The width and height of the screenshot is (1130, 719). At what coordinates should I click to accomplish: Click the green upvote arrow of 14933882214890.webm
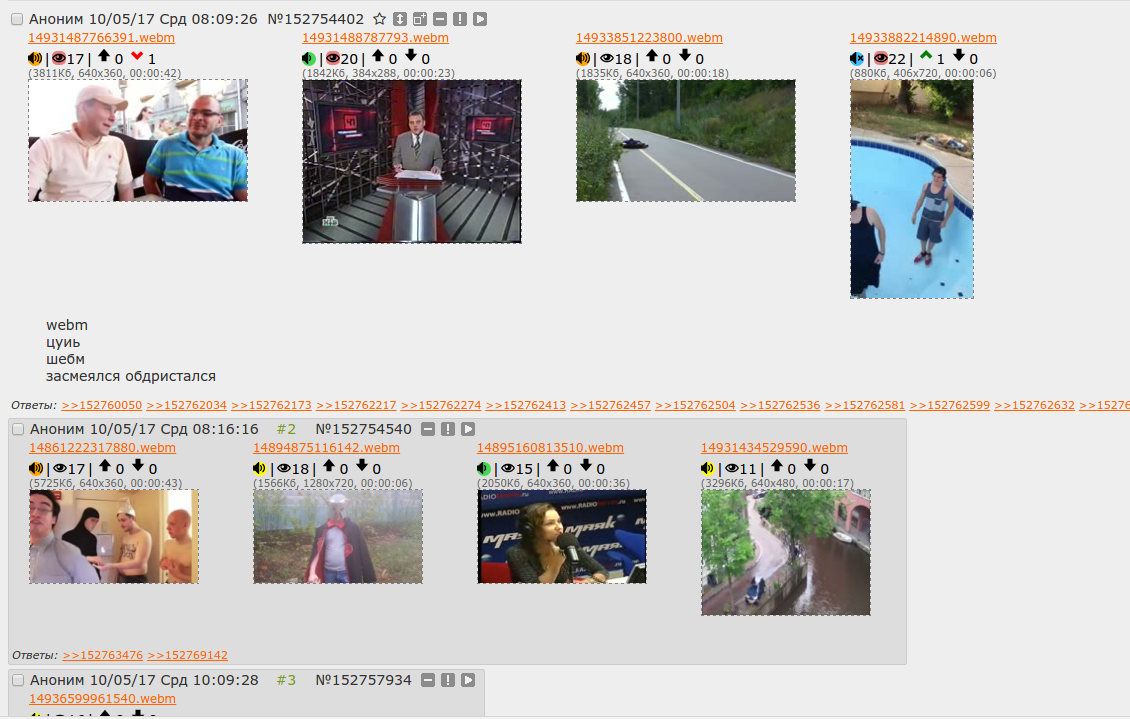coord(926,55)
